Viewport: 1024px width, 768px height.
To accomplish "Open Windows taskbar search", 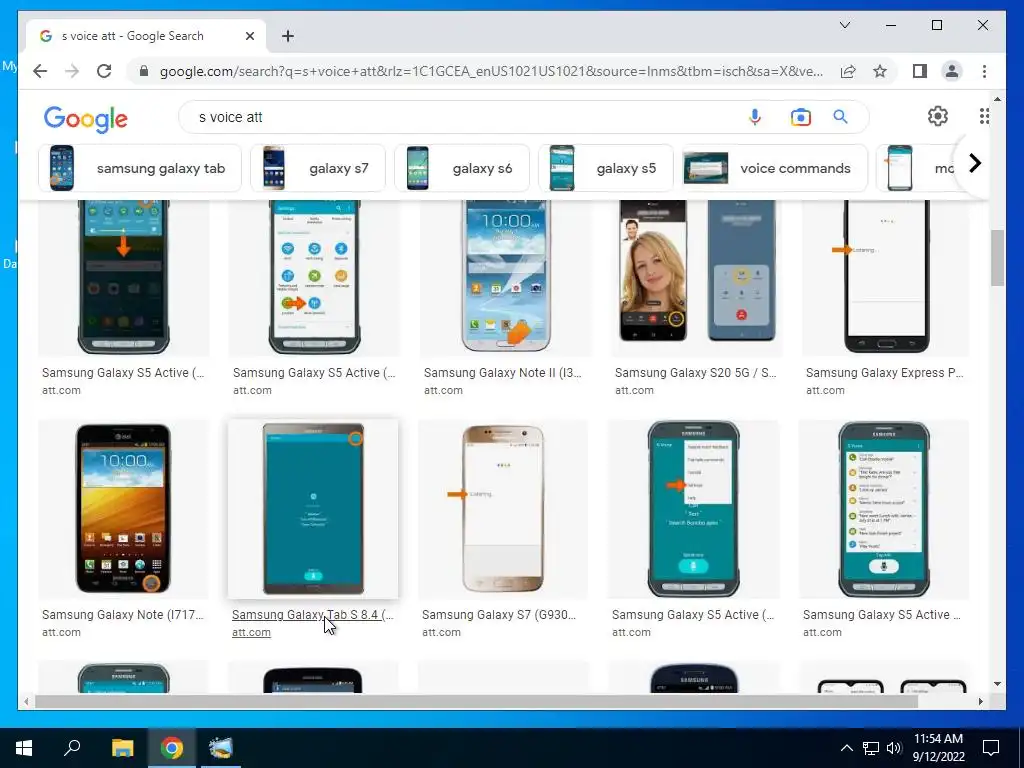I will [x=72, y=747].
